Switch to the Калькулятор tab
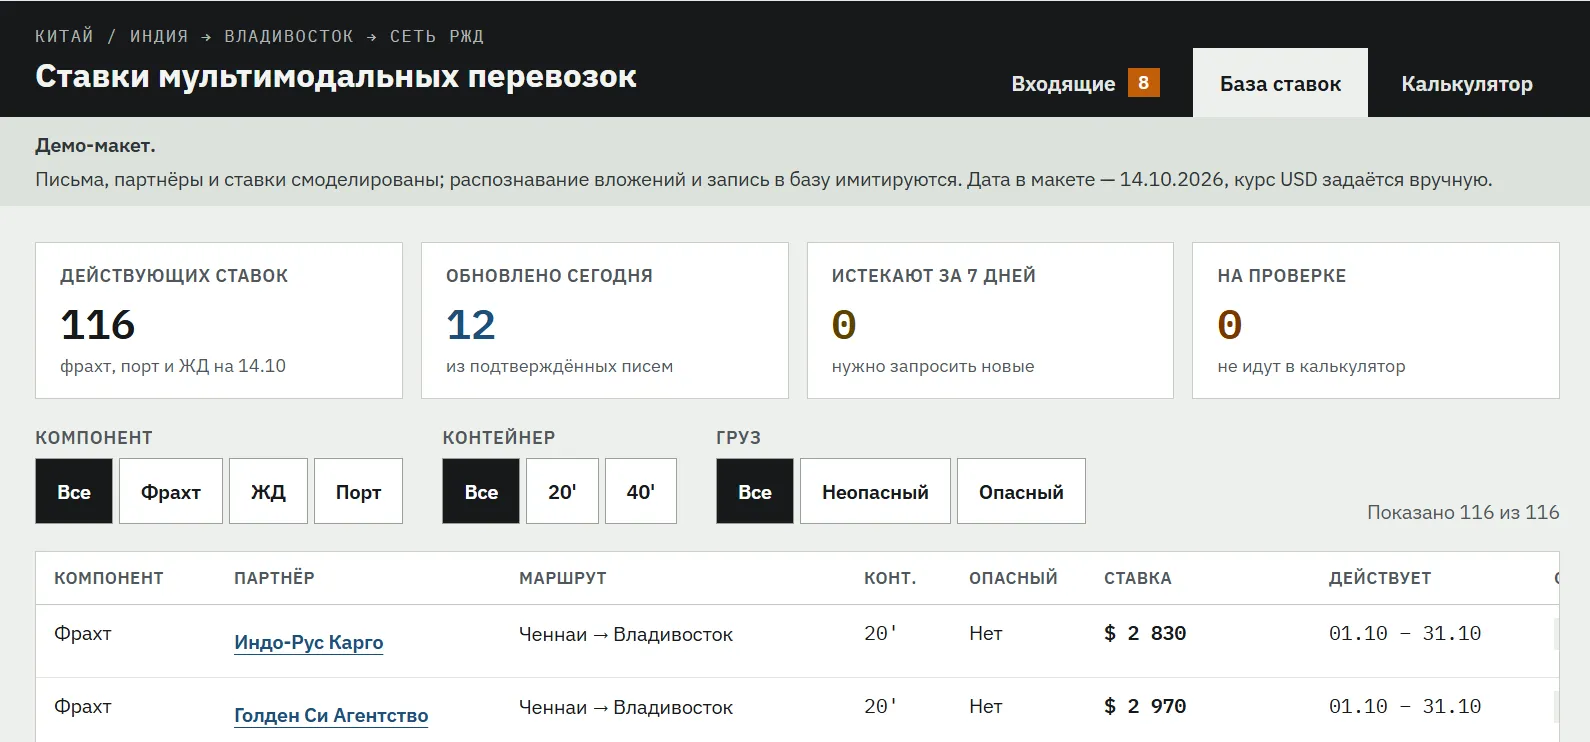The width and height of the screenshot is (1590, 742). (1466, 83)
